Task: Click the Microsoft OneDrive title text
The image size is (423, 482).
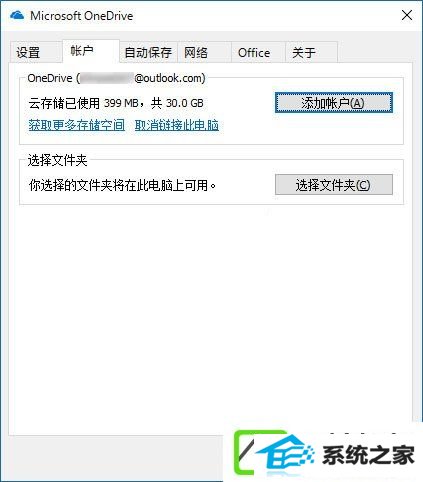Action: [x=82, y=16]
